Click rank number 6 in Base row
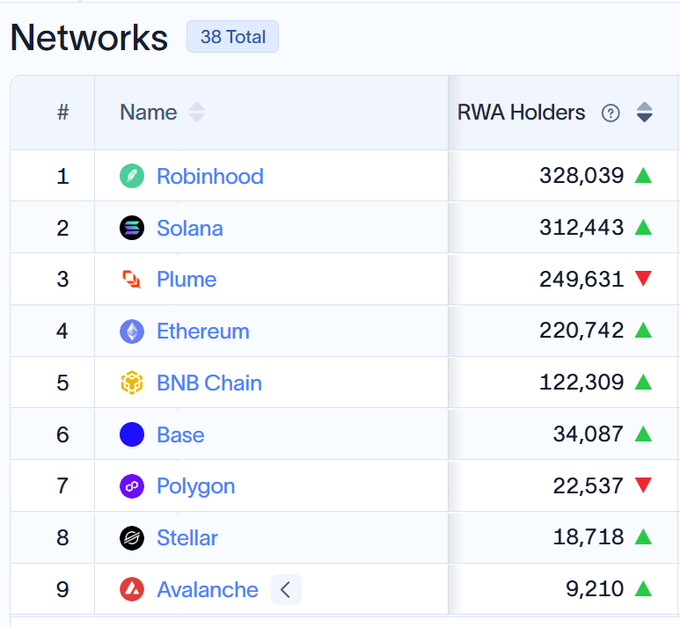The image size is (680, 627). tap(63, 434)
